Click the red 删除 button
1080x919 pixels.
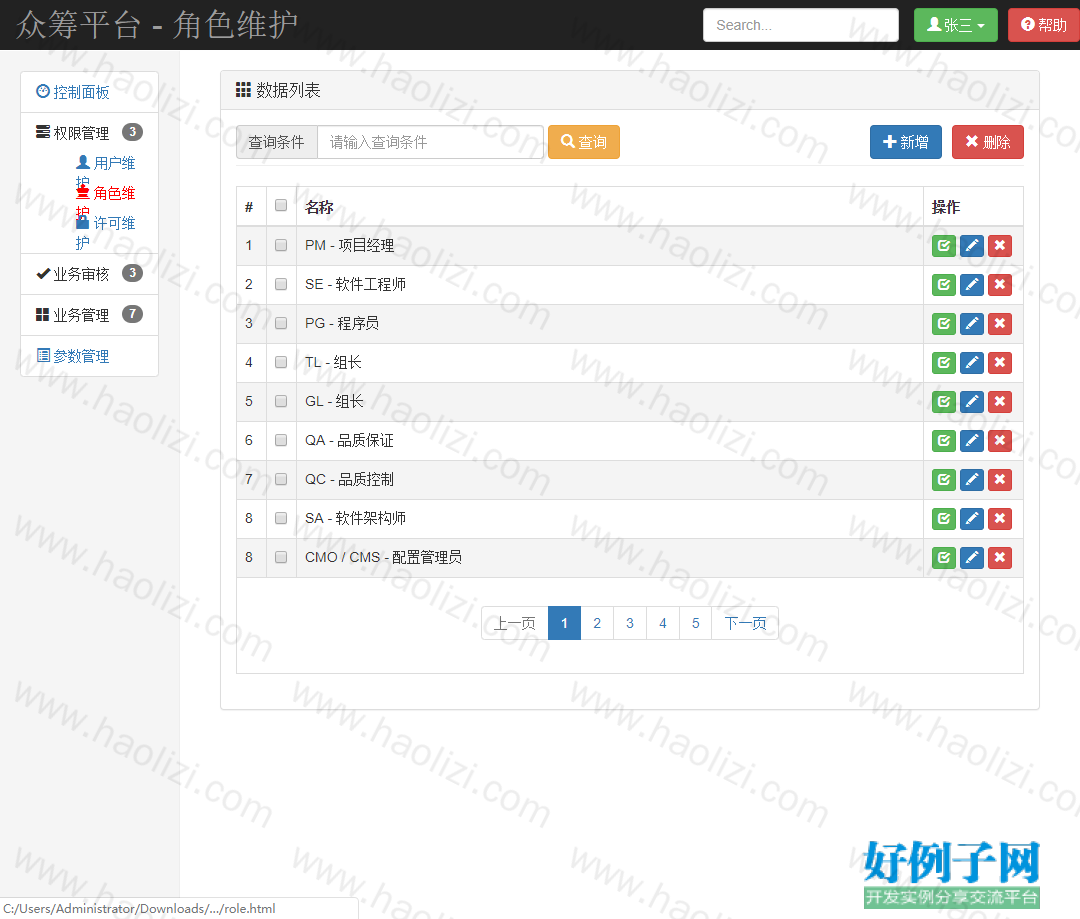tap(988, 142)
